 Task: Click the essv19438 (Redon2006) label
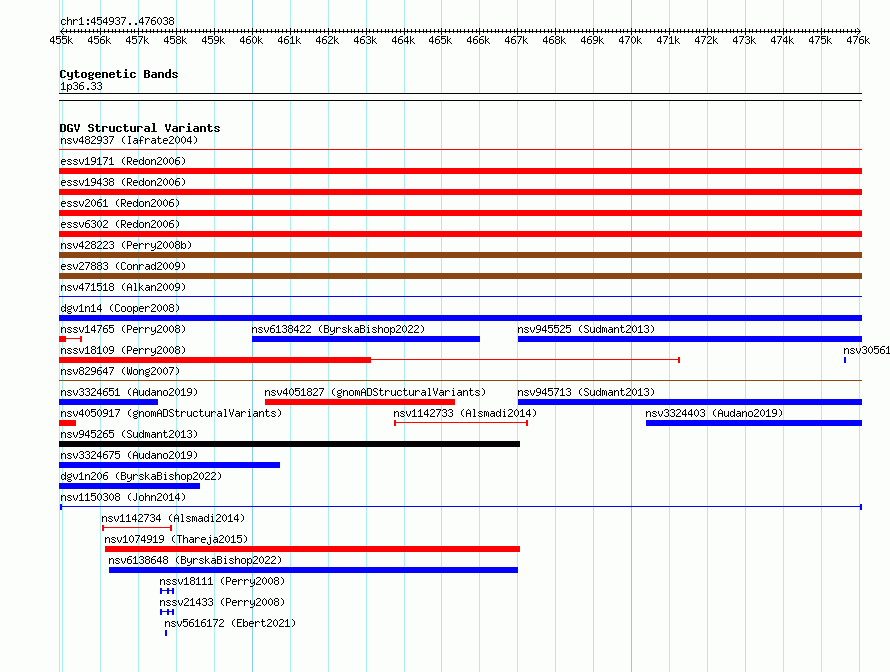pyautogui.click(x=123, y=182)
